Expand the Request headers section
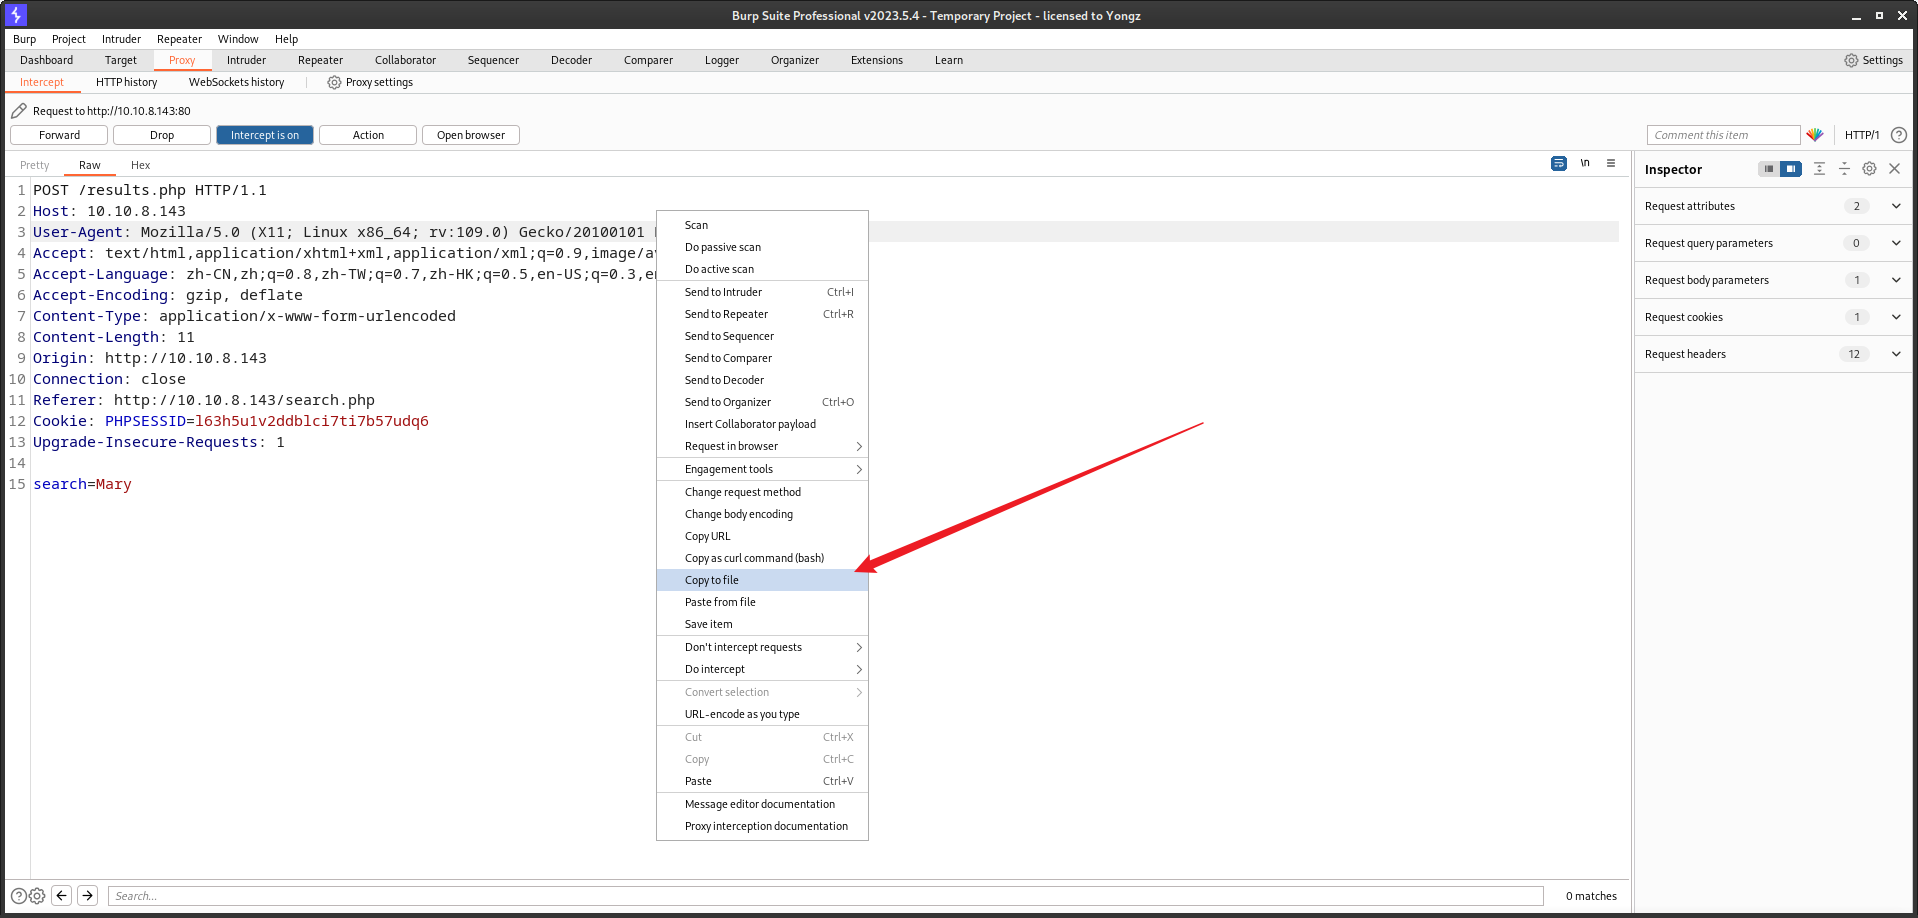Viewport: 1918px width, 918px height. click(x=1895, y=354)
